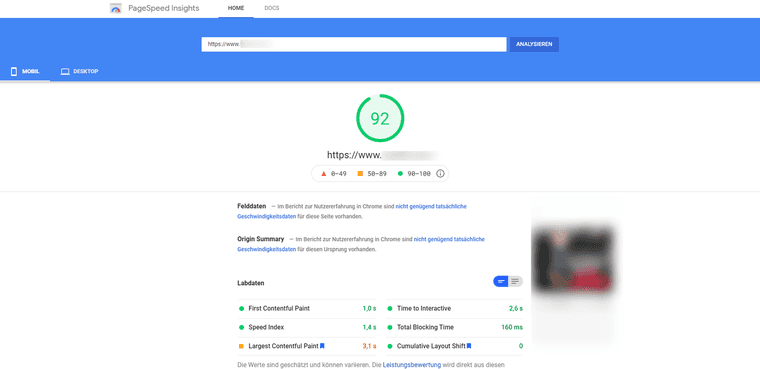Click the green dot before Cumulative Layout Shift

390,346
